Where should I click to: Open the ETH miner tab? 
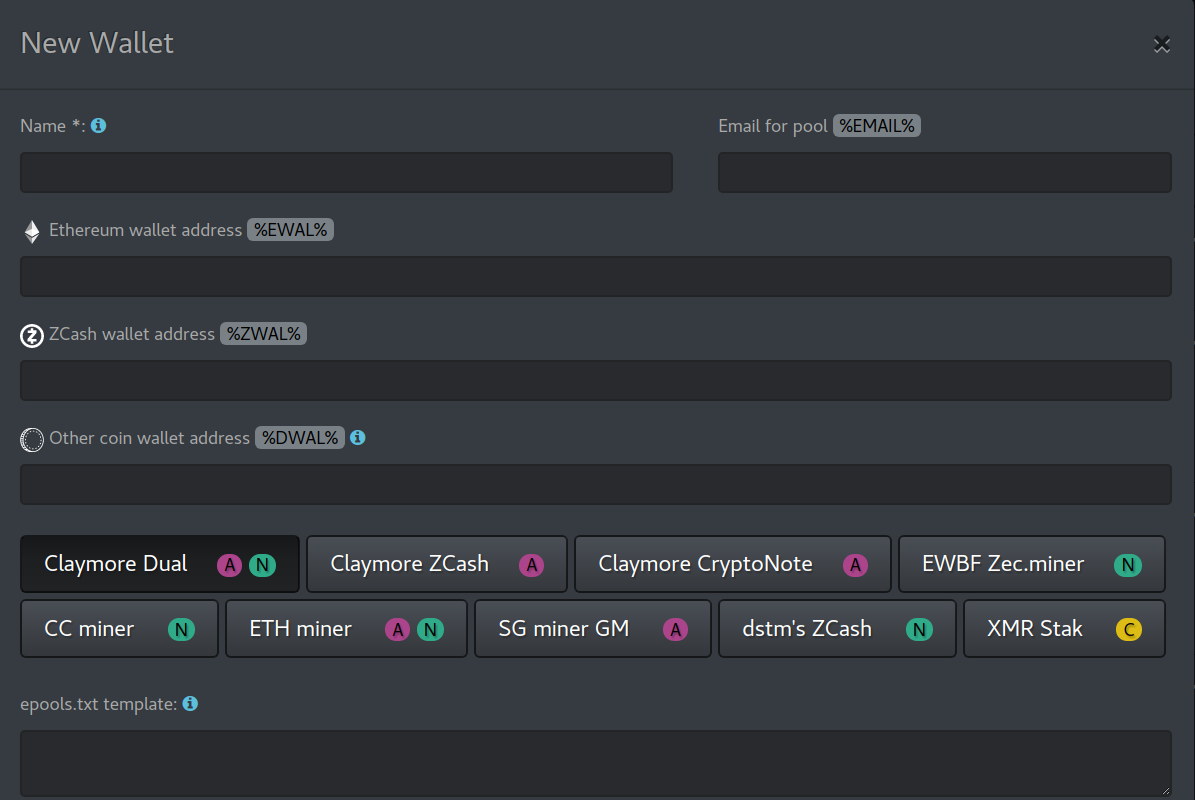346,629
